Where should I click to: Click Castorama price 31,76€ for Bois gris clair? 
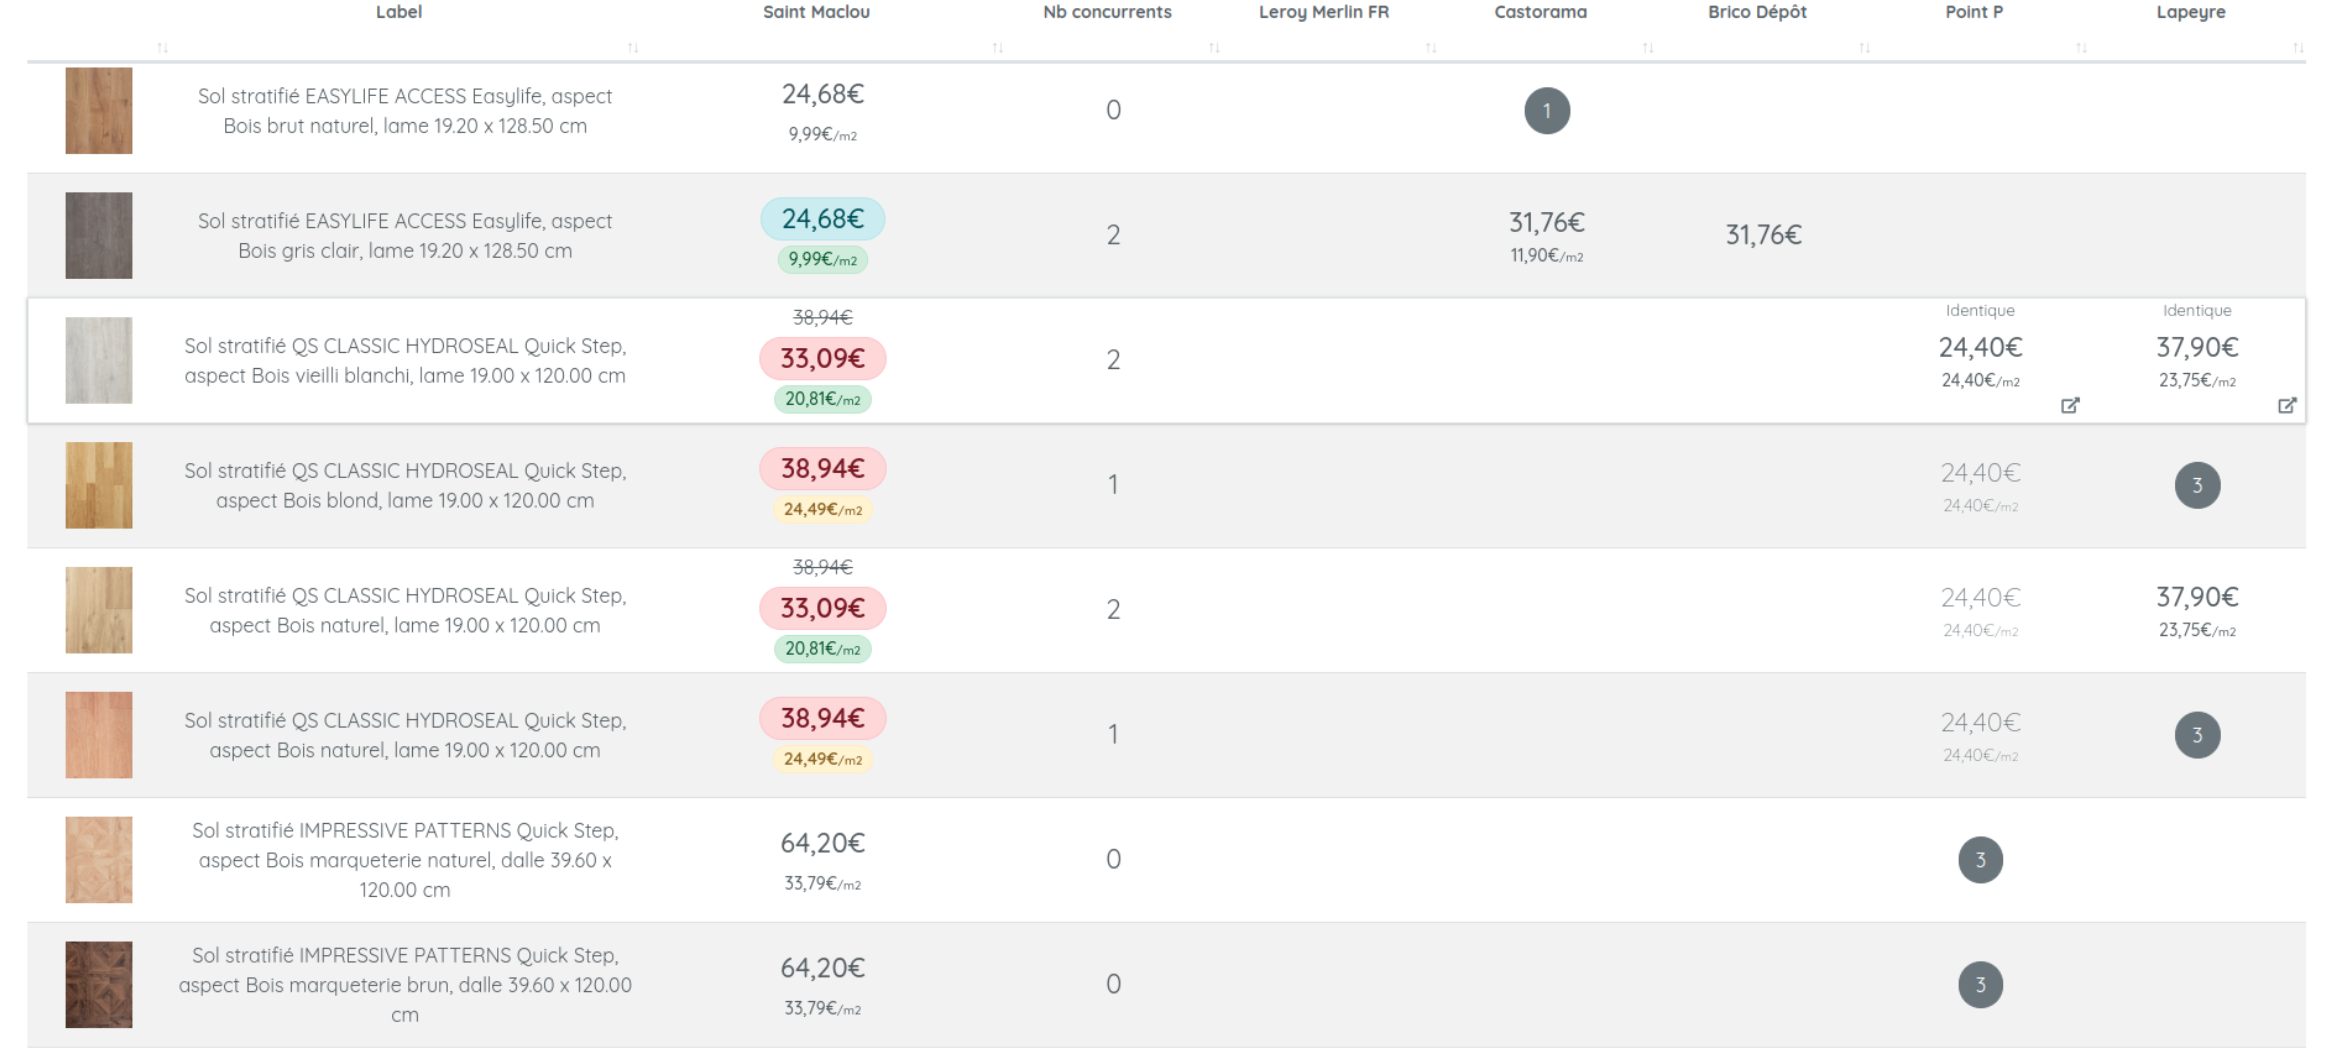pyautogui.click(x=1547, y=222)
